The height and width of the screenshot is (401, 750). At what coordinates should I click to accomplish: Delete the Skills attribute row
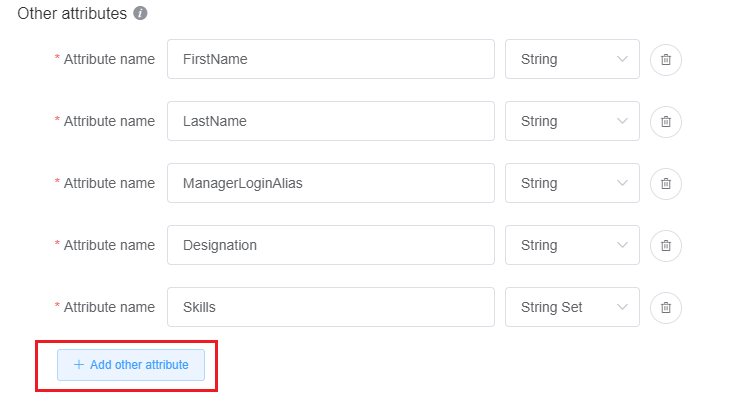tap(666, 308)
